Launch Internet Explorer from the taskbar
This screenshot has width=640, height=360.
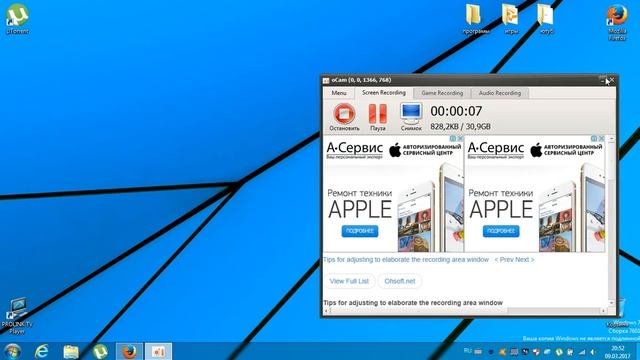[x=42, y=351]
